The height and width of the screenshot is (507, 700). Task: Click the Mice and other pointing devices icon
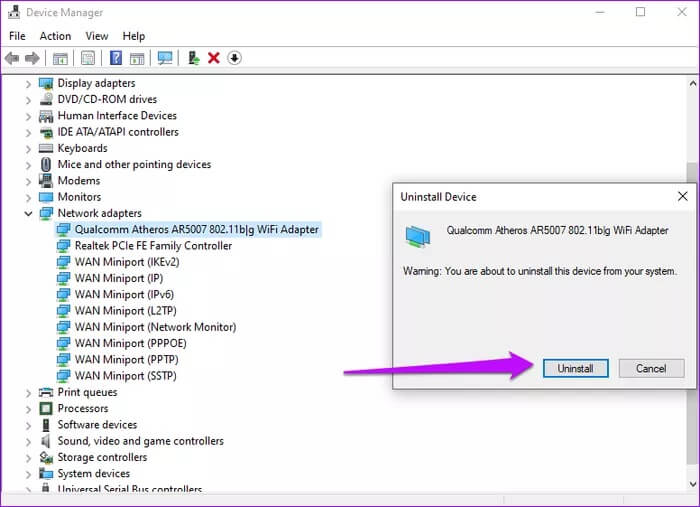point(46,165)
